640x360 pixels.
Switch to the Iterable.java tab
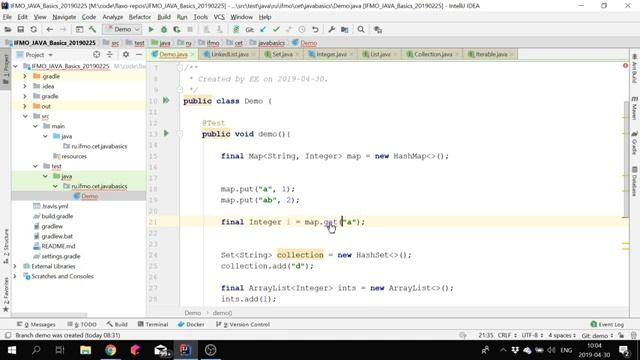coord(491,54)
